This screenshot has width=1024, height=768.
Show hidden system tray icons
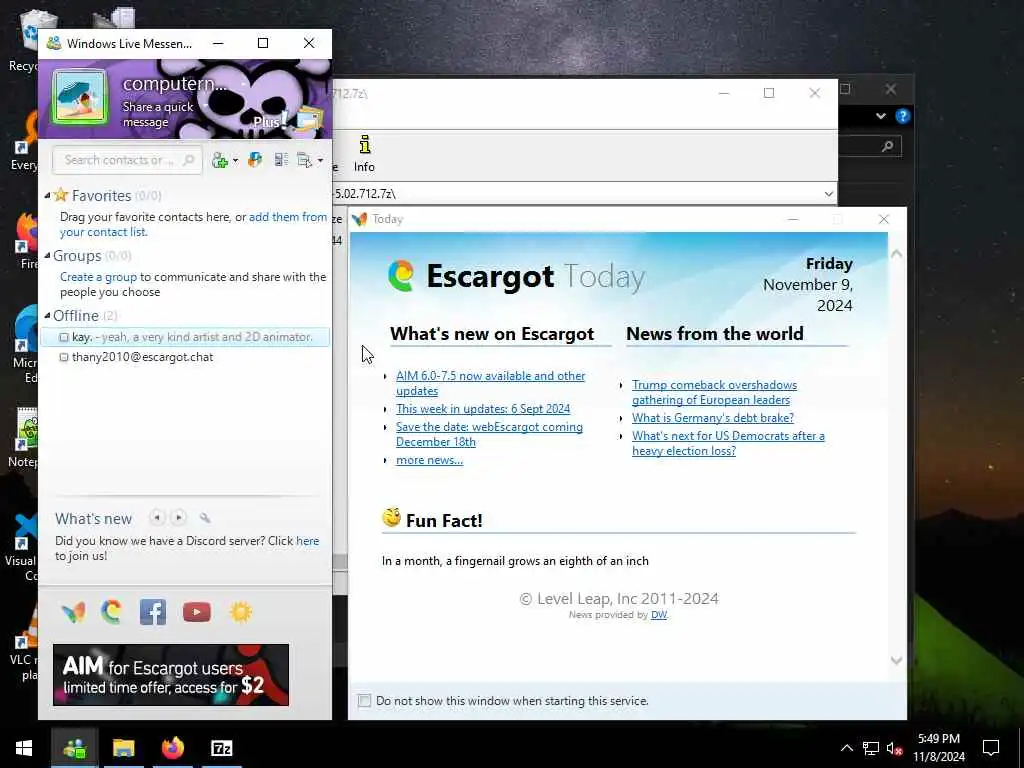click(x=846, y=748)
